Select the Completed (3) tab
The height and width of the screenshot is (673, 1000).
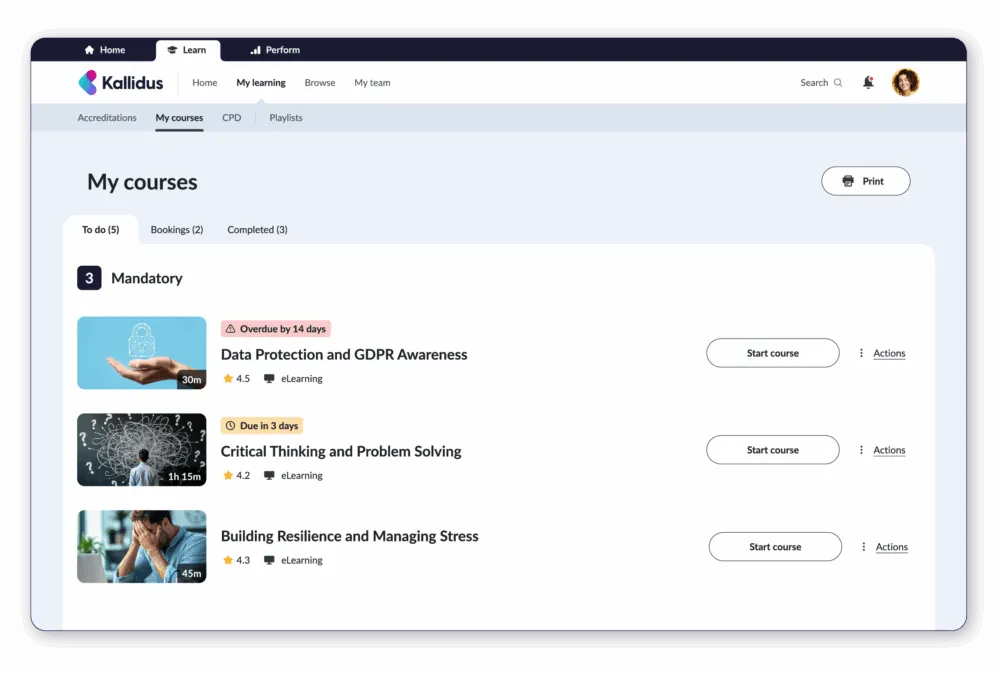click(257, 230)
